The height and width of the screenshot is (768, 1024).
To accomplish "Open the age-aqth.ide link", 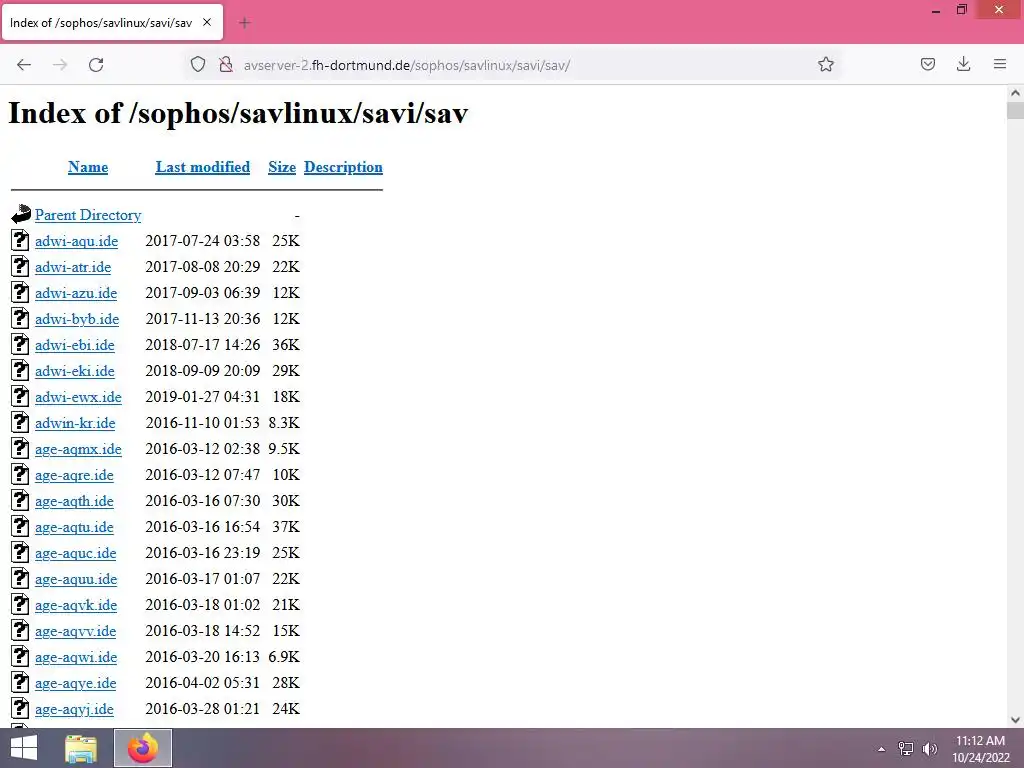I will pos(74,501).
